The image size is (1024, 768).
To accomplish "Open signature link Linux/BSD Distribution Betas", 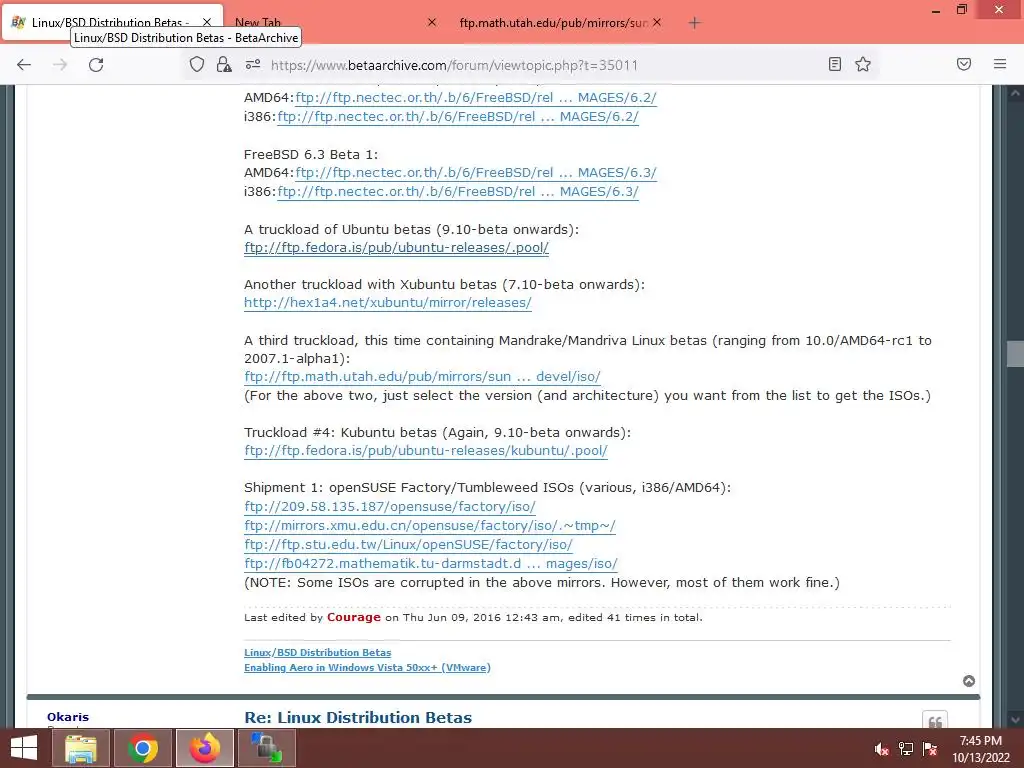I will tap(317, 652).
